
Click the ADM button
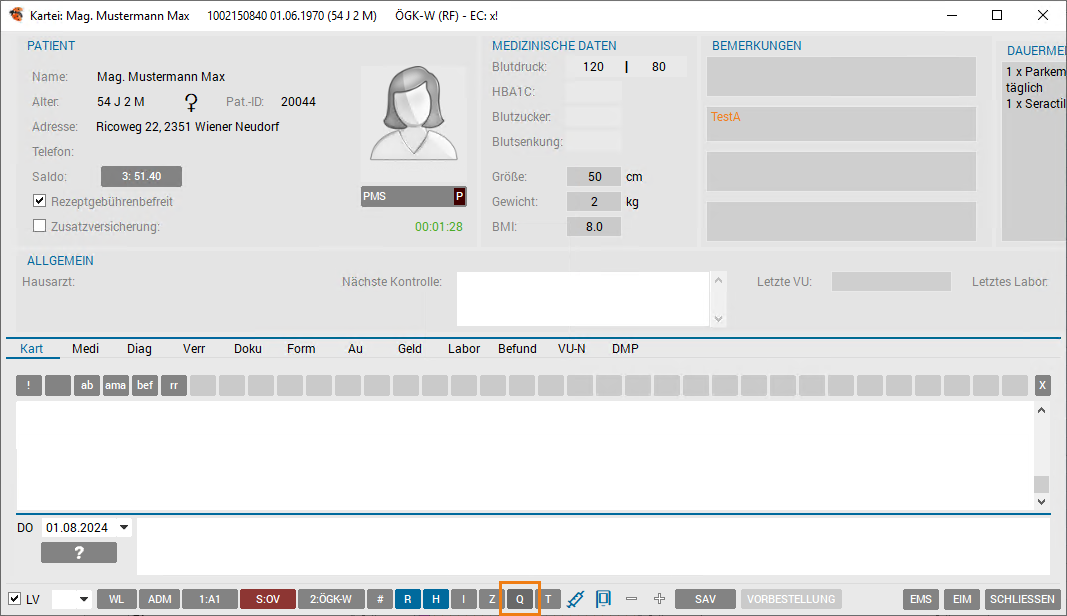(x=159, y=599)
